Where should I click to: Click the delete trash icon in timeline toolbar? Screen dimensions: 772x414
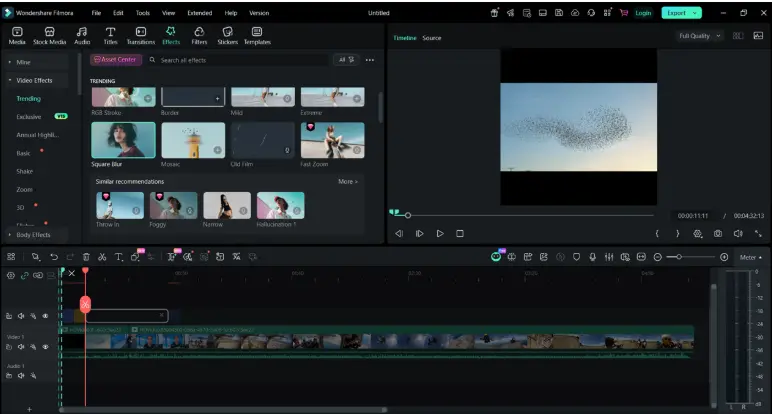point(86,257)
